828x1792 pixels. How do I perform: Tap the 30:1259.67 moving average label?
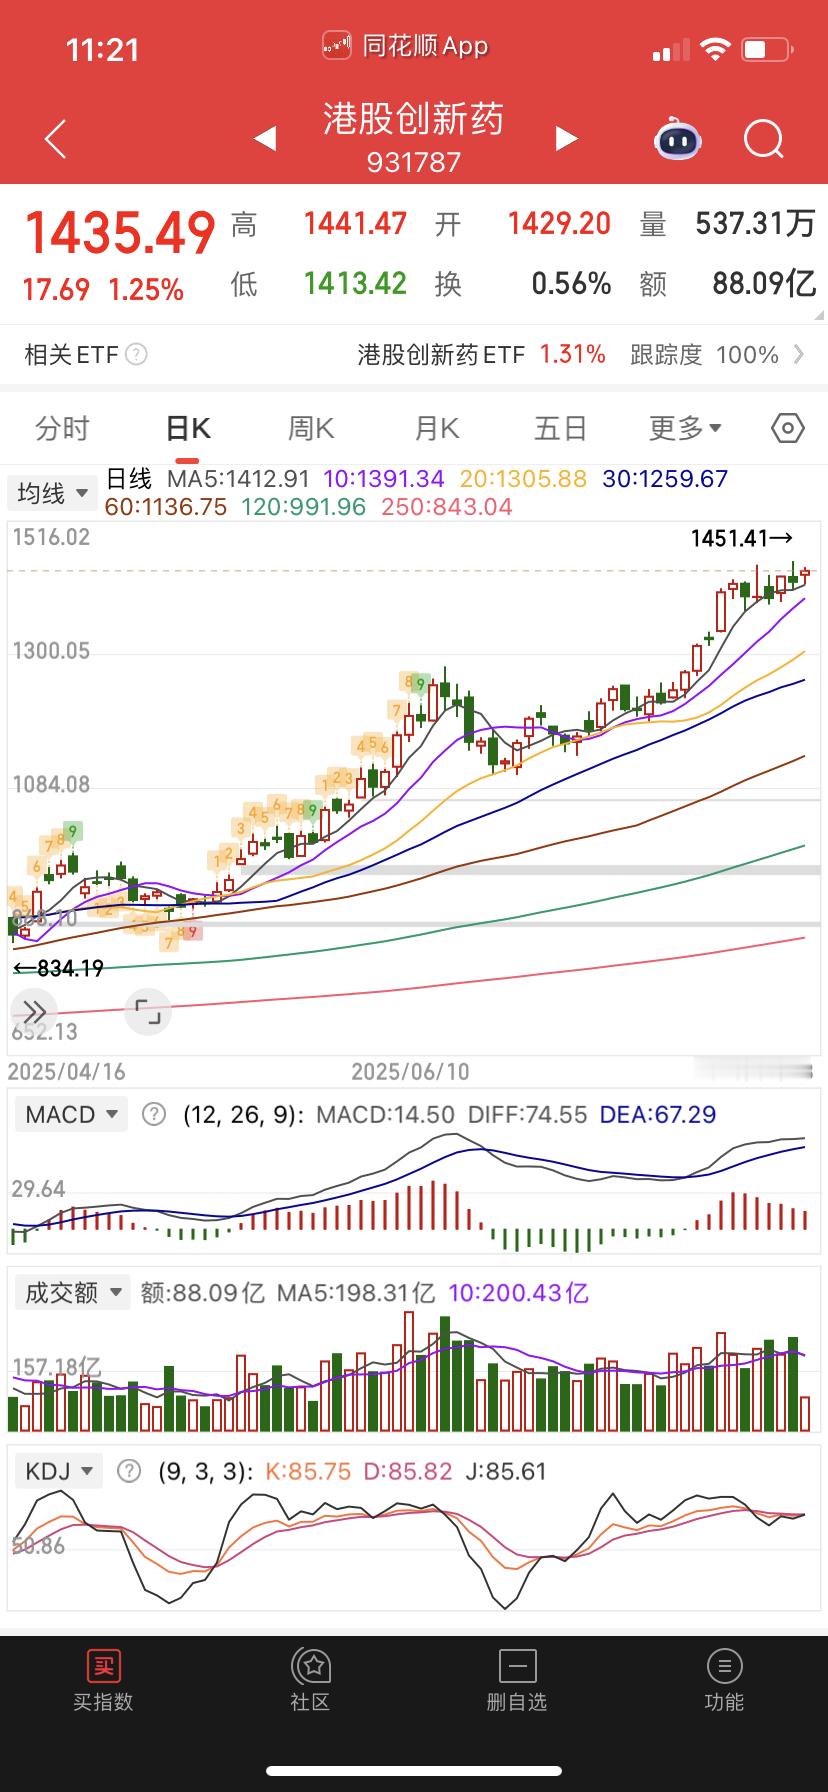(x=665, y=479)
